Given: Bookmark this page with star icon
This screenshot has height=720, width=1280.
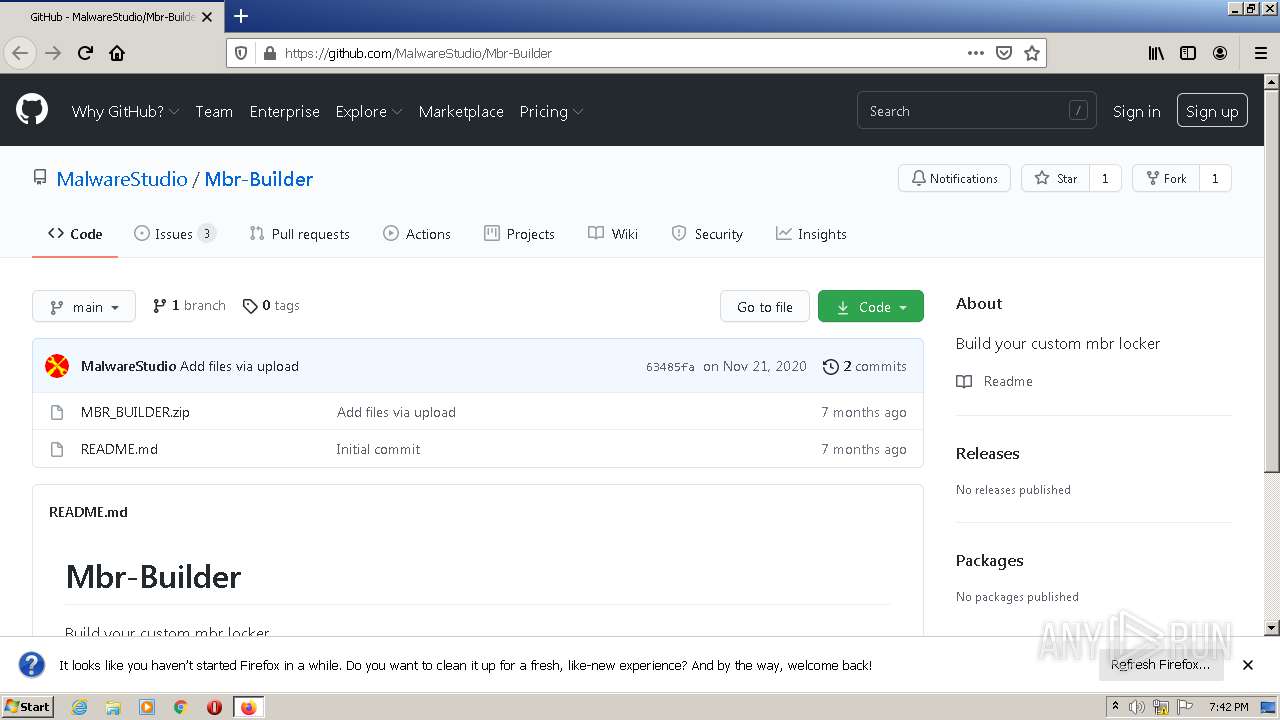Looking at the screenshot, I should (1032, 53).
